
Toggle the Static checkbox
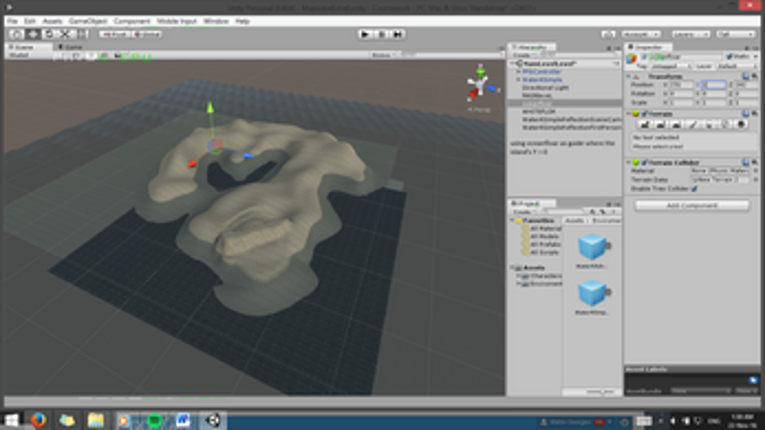729,57
